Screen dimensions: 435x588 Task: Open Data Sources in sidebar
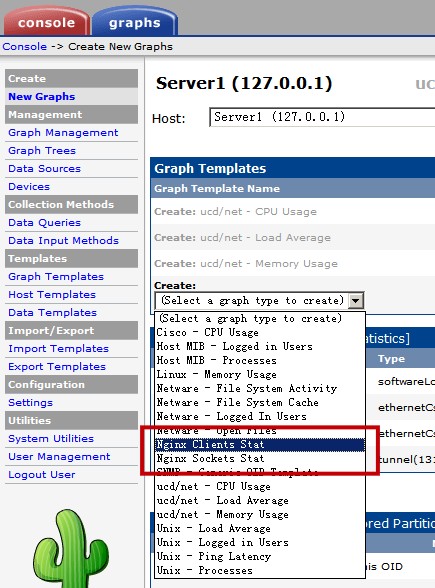point(44,169)
